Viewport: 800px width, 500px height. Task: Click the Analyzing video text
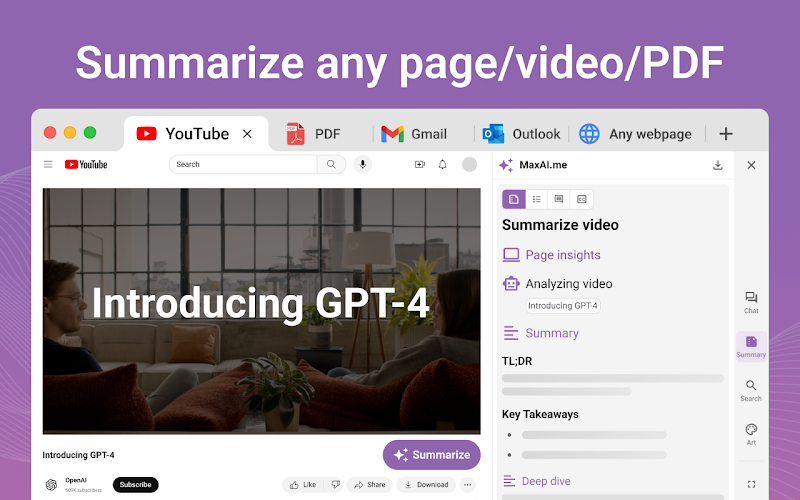click(569, 284)
